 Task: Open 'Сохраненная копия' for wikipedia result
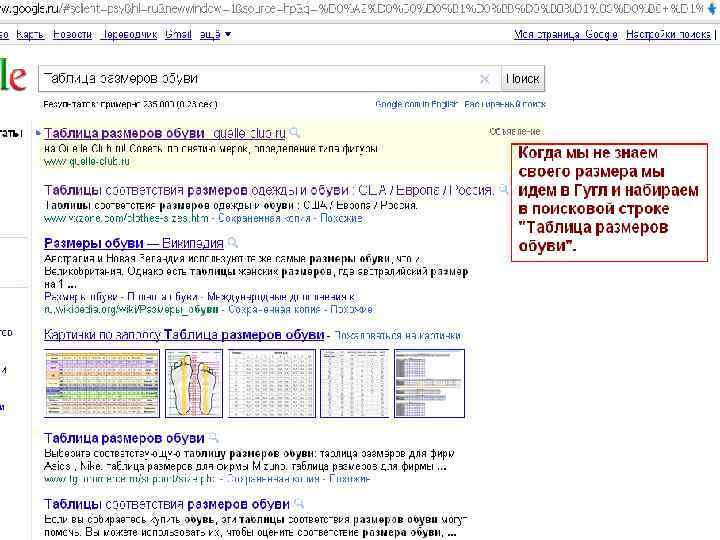274,309
